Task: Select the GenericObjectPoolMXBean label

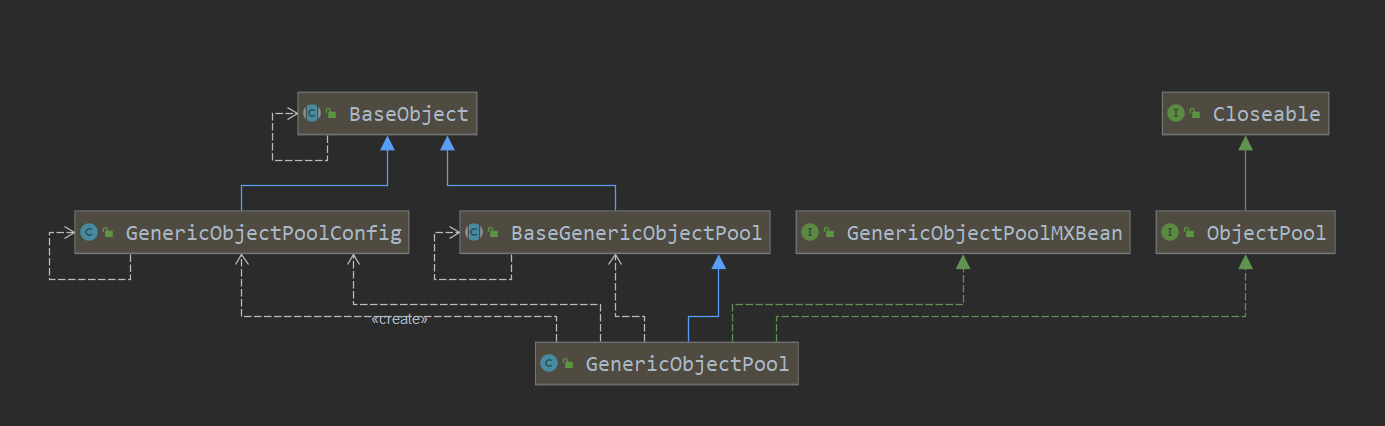Action: coord(984,233)
